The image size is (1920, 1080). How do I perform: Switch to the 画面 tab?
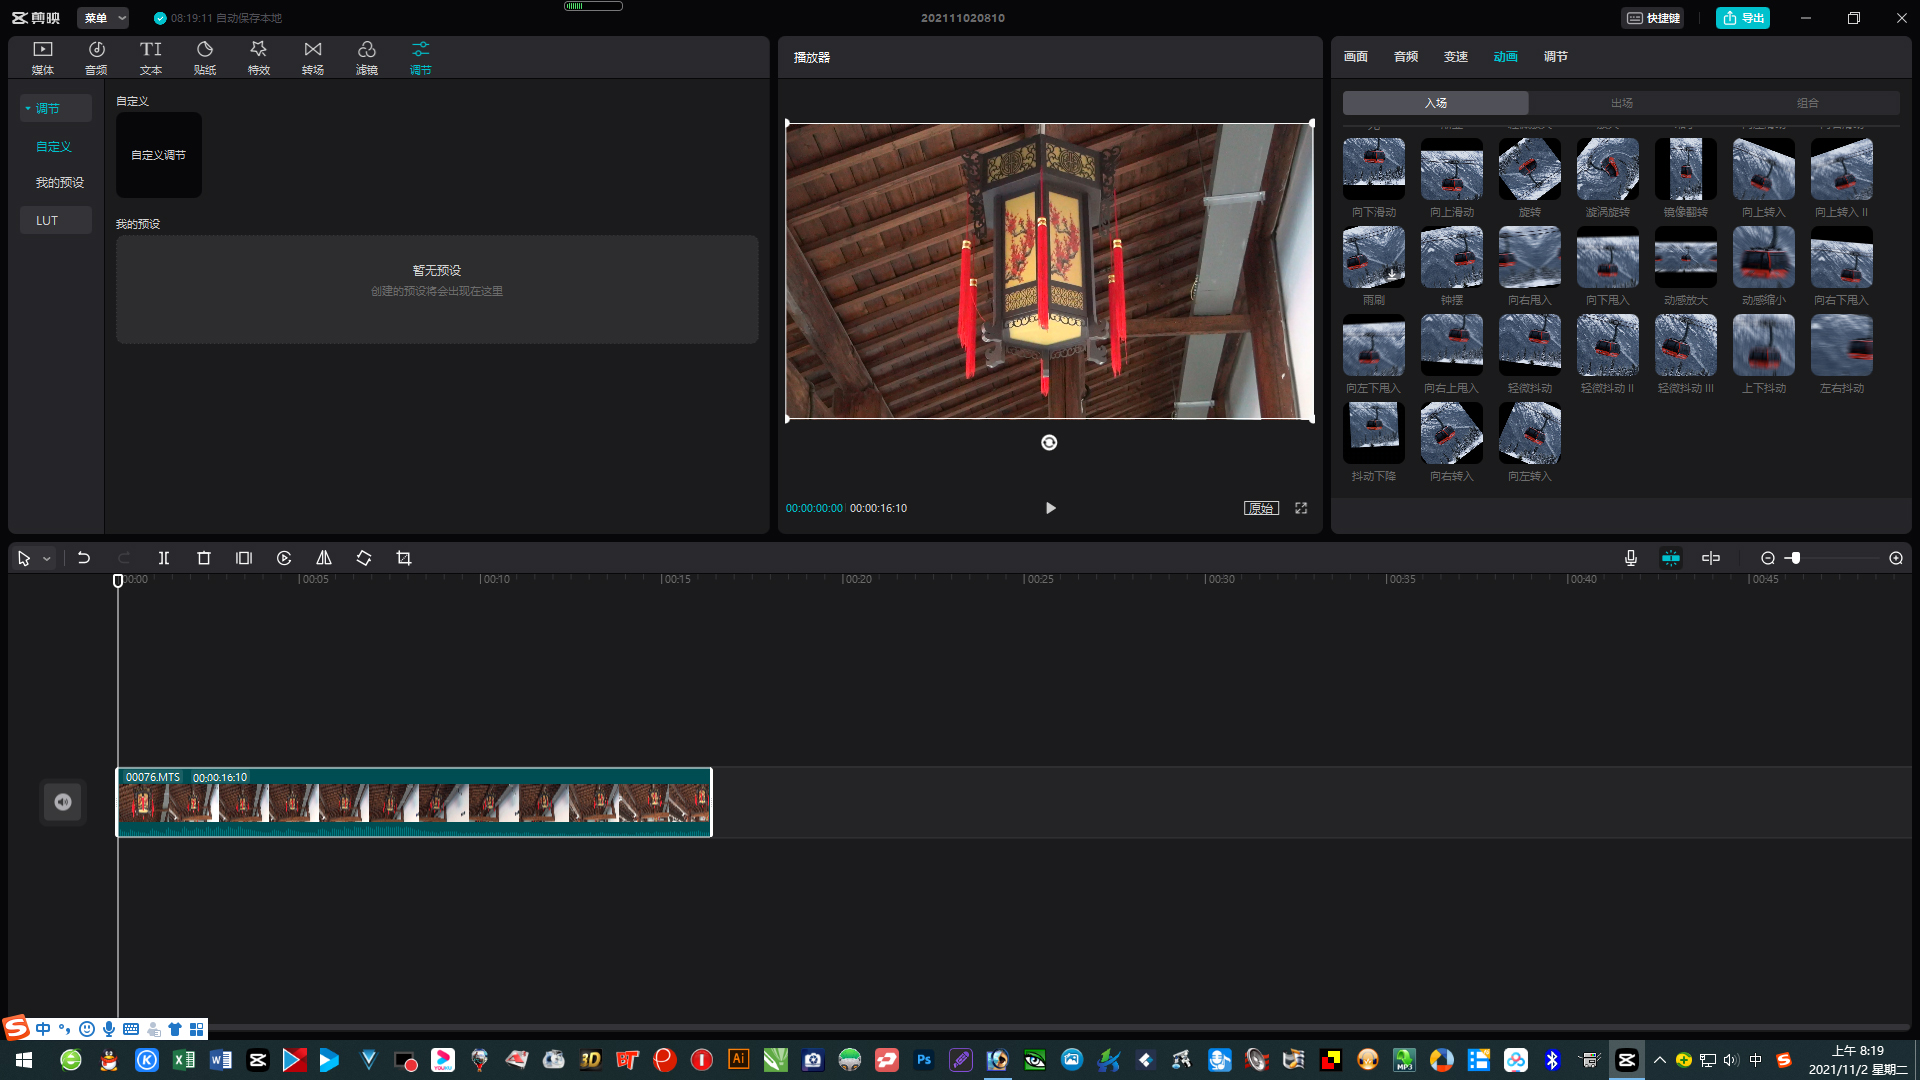tap(1356, 57)
